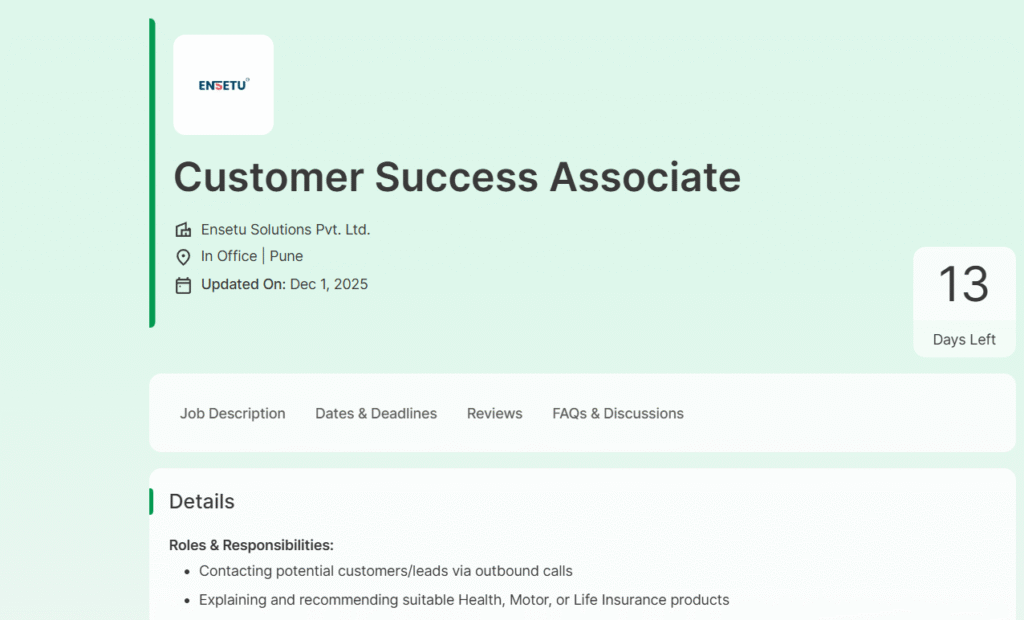Click the building icon beside Ensetu Solutions

183,230
